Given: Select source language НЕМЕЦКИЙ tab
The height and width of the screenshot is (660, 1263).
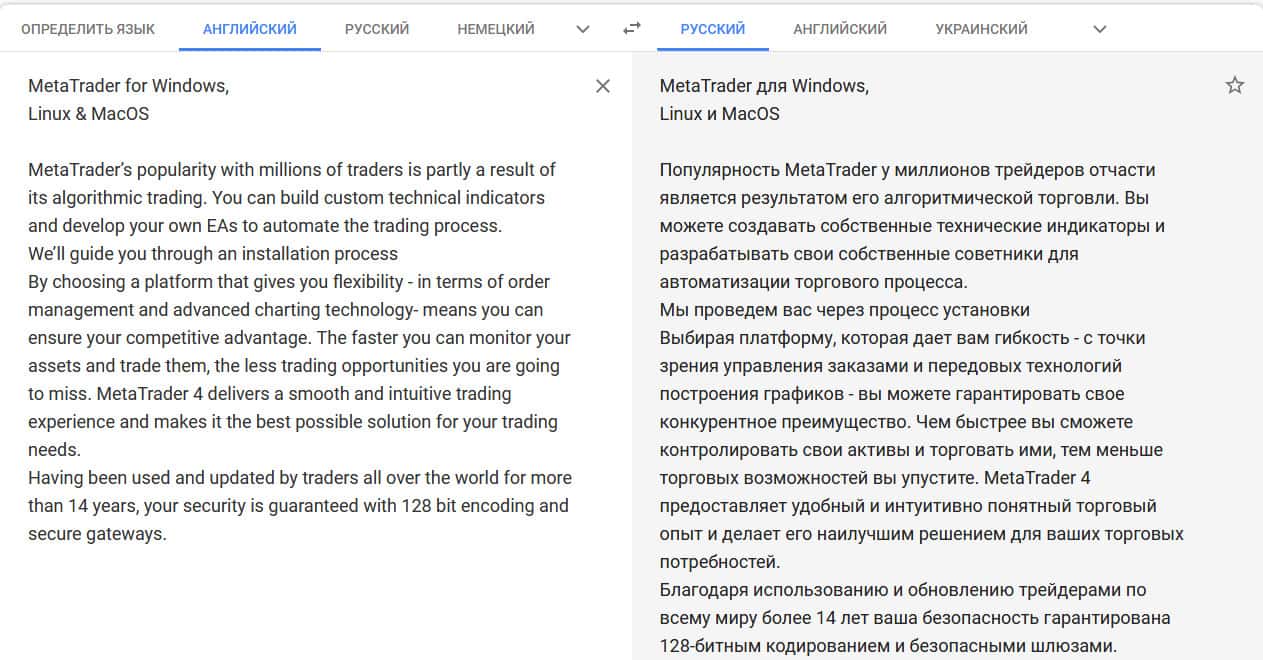Looking at the screenshot, I should point(496,29).
